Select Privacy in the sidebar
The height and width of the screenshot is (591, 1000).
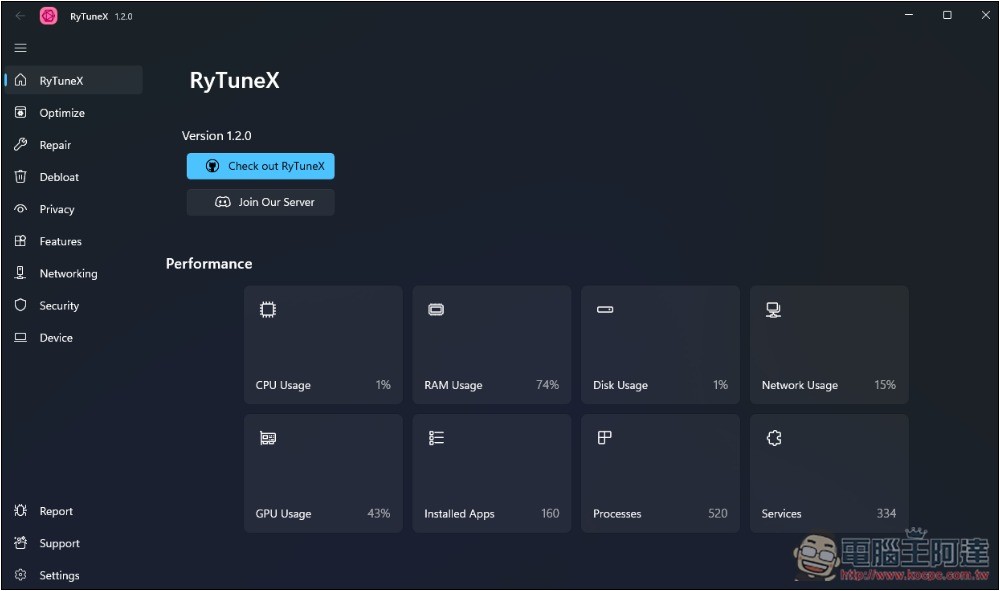click(73, 208)
